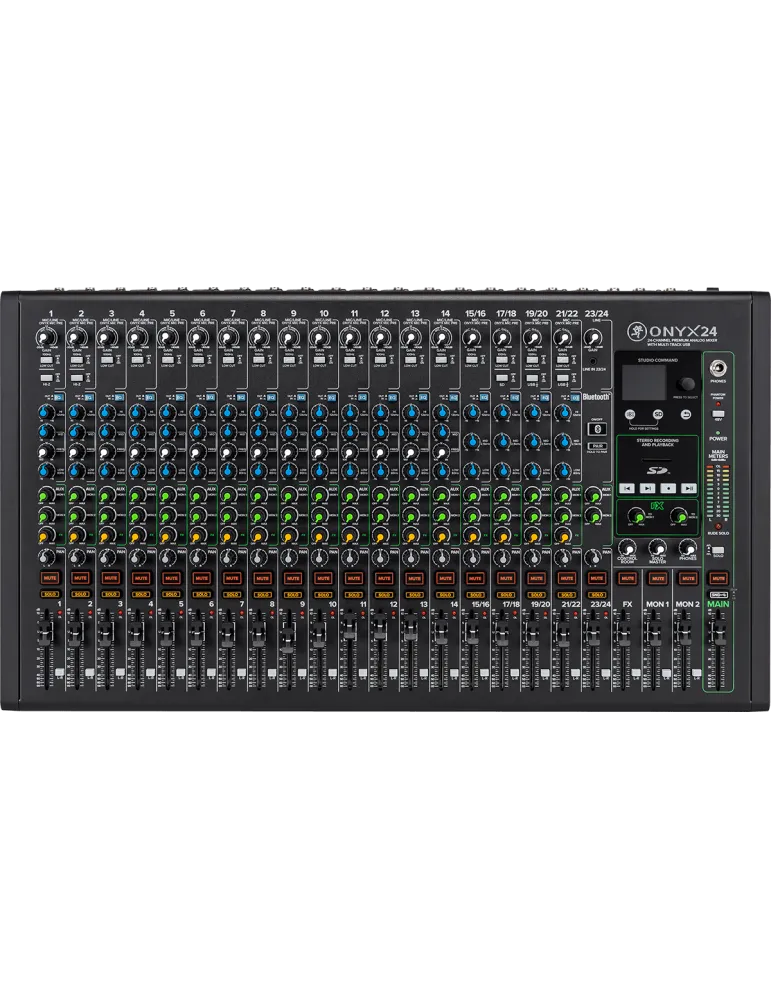Select channel 1 HI EQ blue knob
The width and height of the screenshot is (771, 1000).
(45, 412)
